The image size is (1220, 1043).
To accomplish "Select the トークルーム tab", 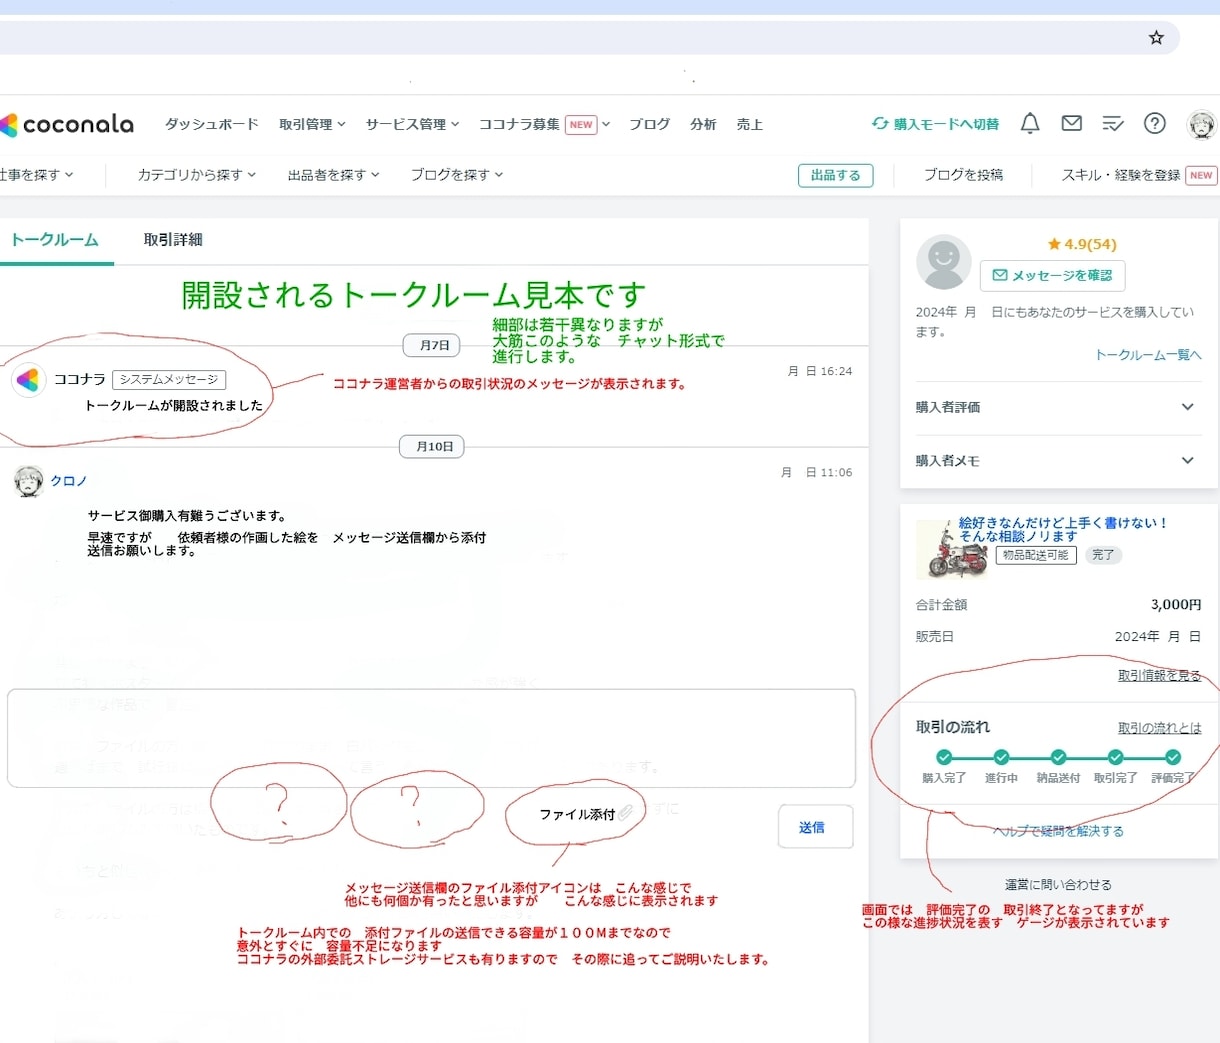I will pos(55,240).
